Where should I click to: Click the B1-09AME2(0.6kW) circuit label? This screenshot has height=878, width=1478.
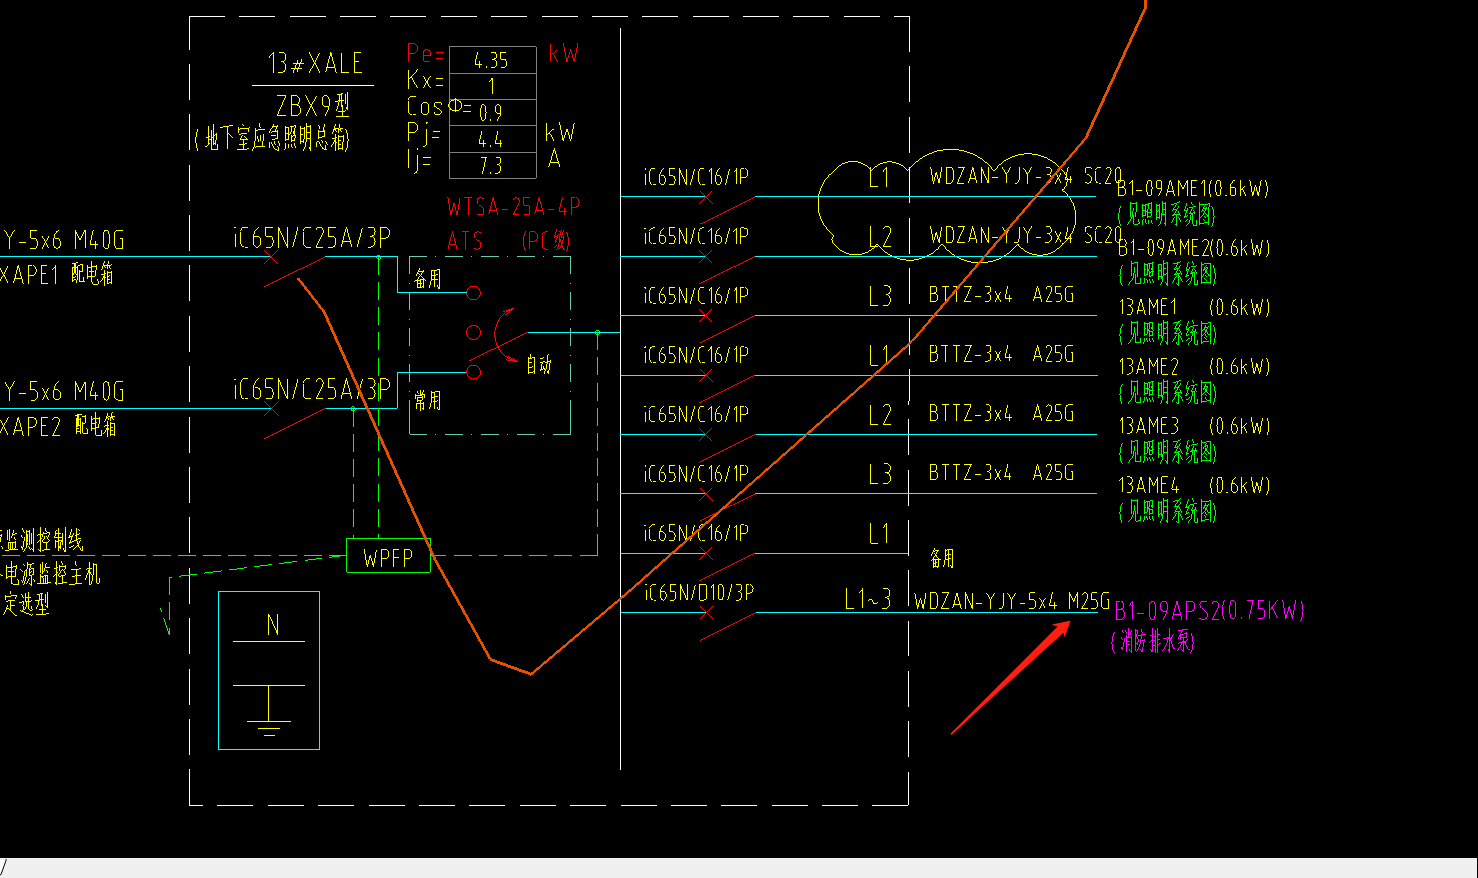tap(1194, 247)
